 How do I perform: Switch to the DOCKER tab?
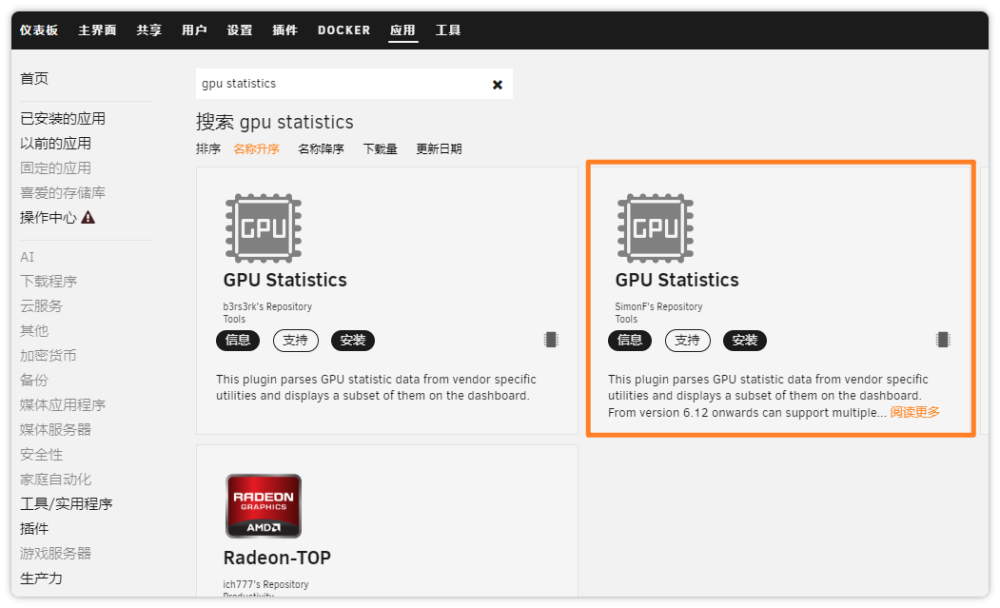(x=344, y=30)
